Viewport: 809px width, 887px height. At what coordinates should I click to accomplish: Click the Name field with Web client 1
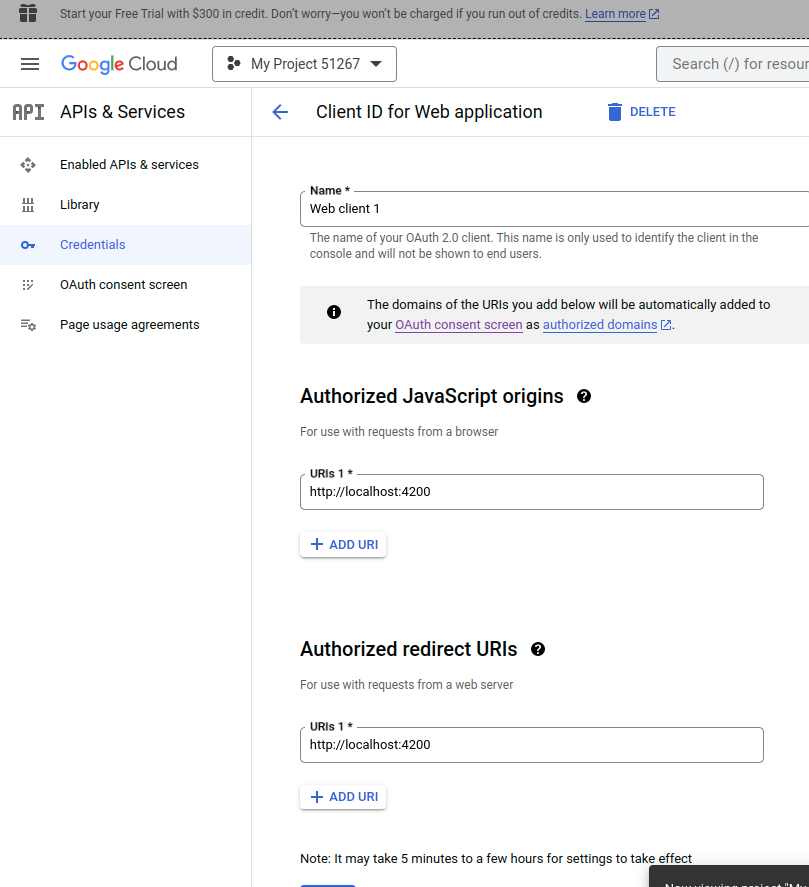[x=554, y=209]
